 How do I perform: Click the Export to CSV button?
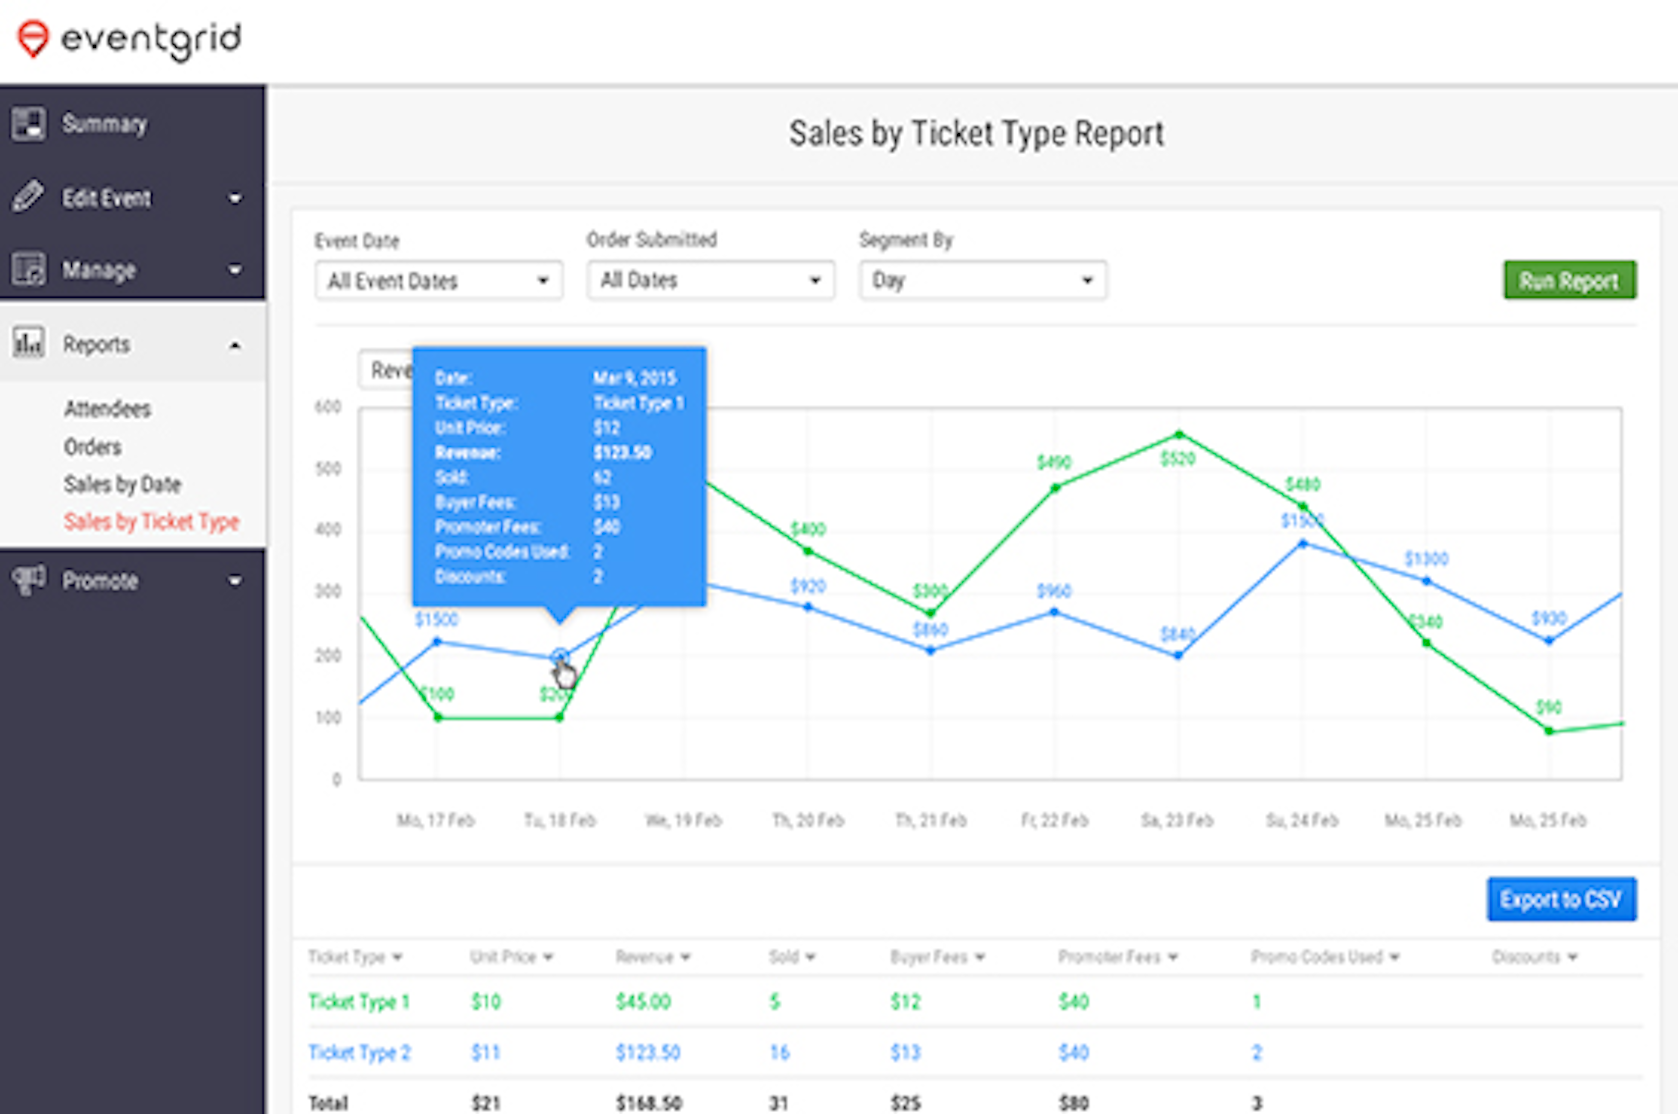click(1561, 899)
